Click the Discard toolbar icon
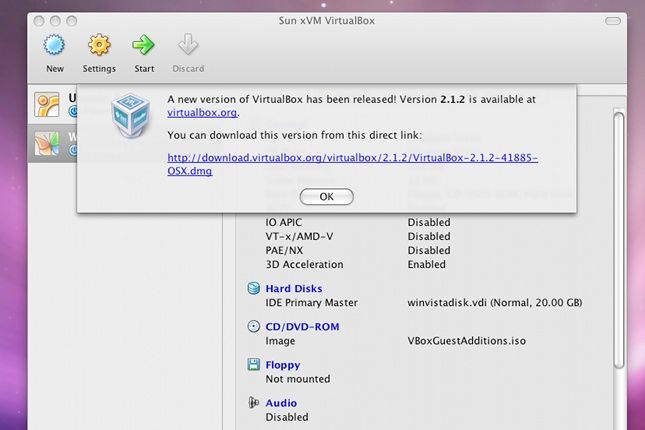 [x=188, y=44]
